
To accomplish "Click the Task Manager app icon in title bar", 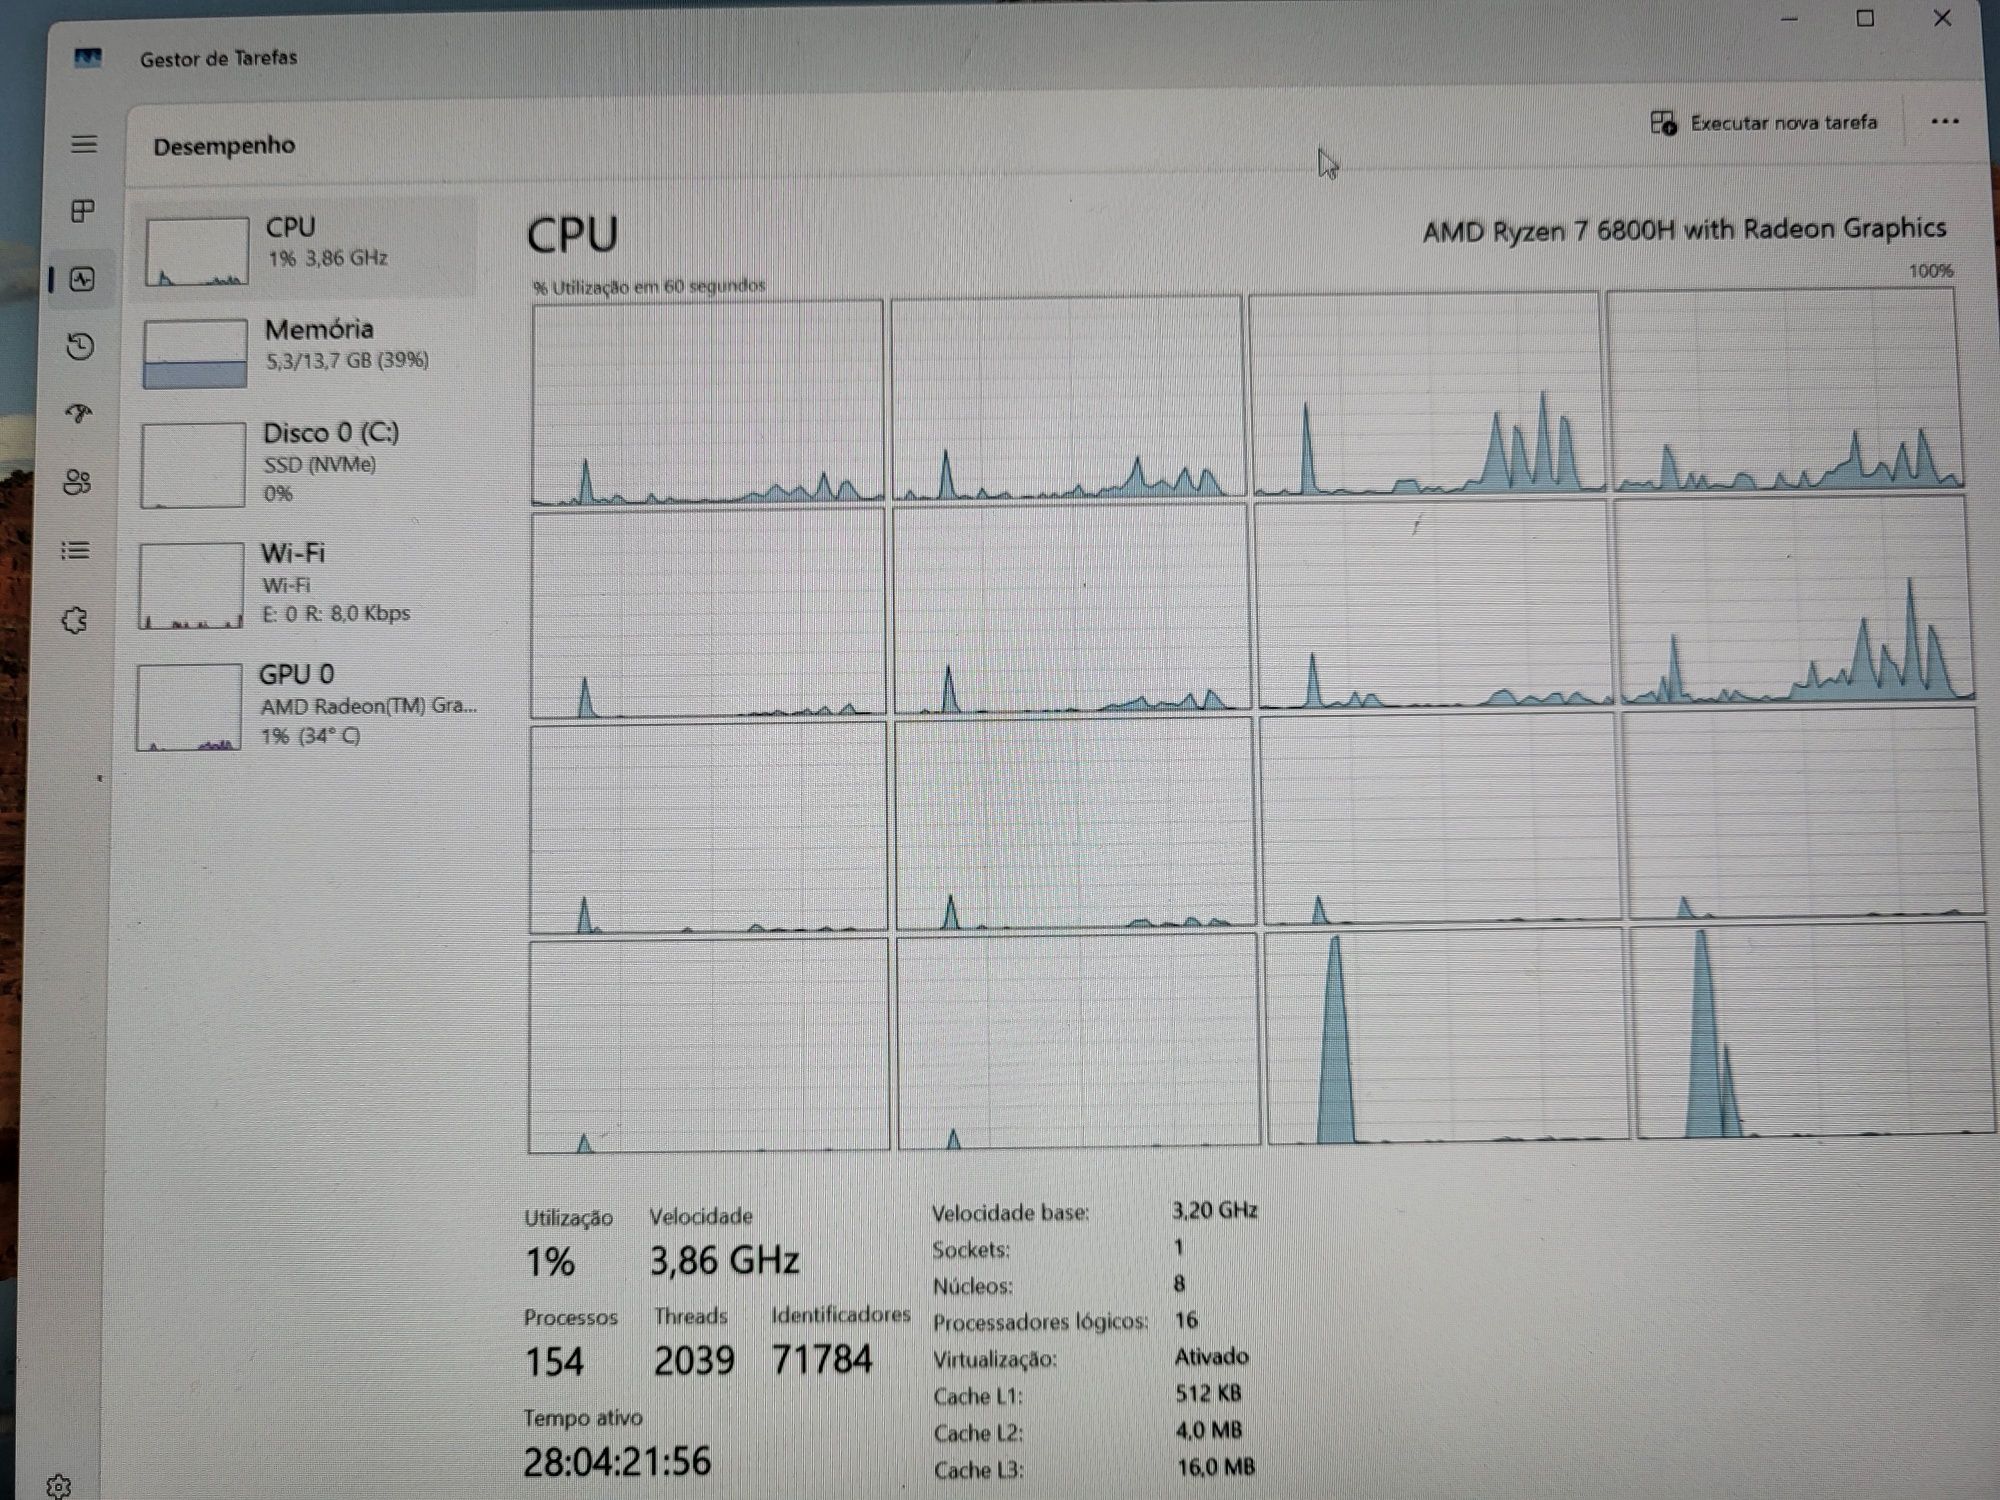I will point(88,57).
